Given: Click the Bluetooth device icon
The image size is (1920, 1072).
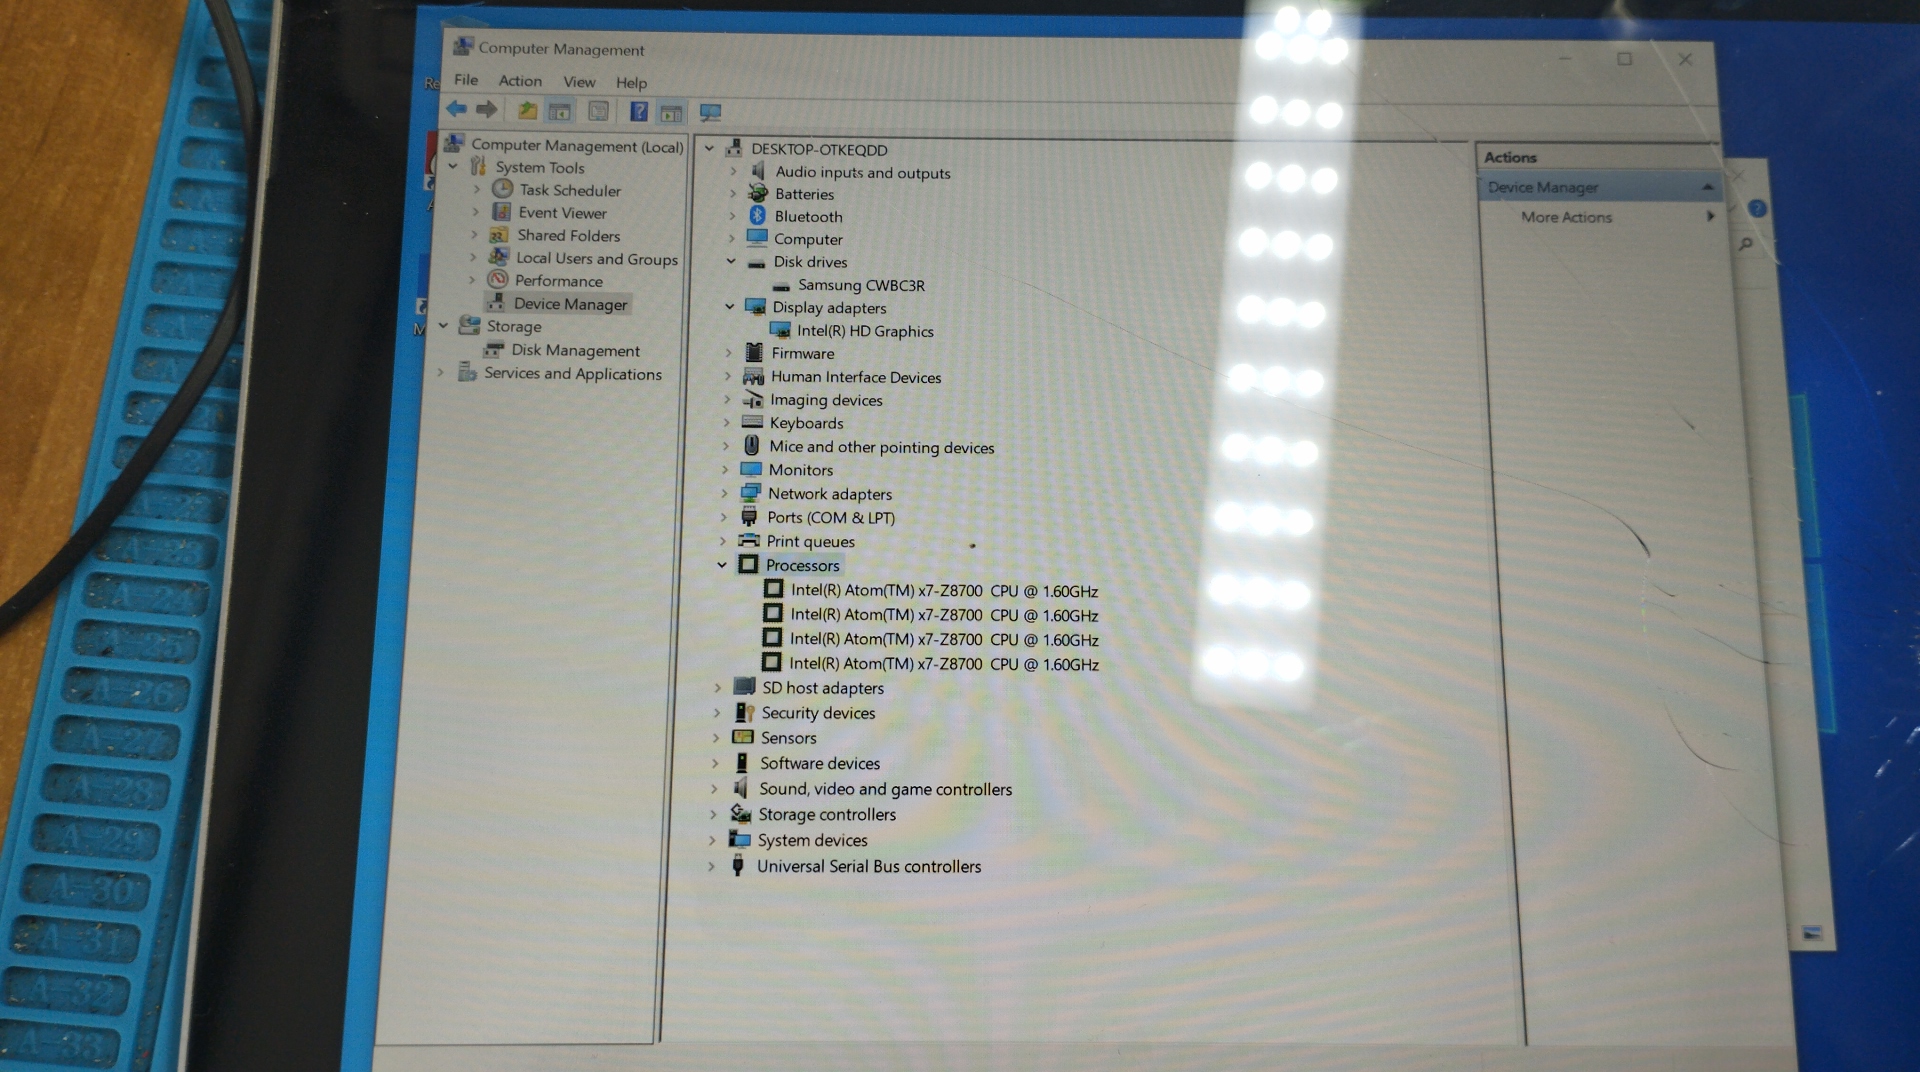Looking at the screenshot, I should click(x=757, y=216).
